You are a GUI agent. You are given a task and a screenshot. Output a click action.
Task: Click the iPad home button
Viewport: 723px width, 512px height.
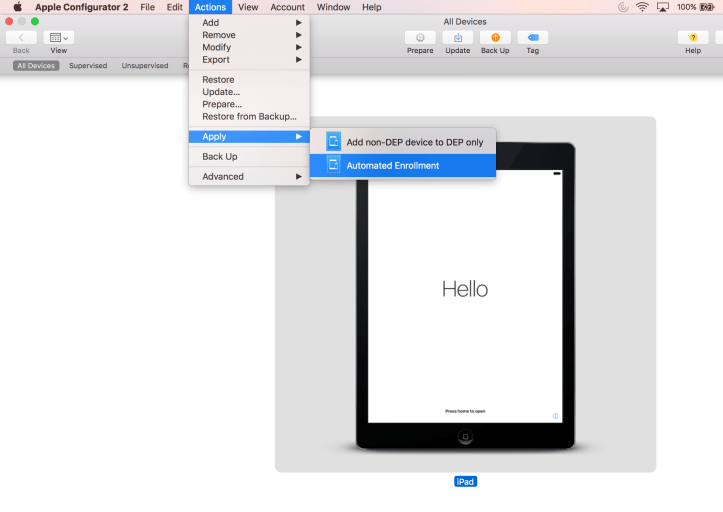(x=465, y=436)
